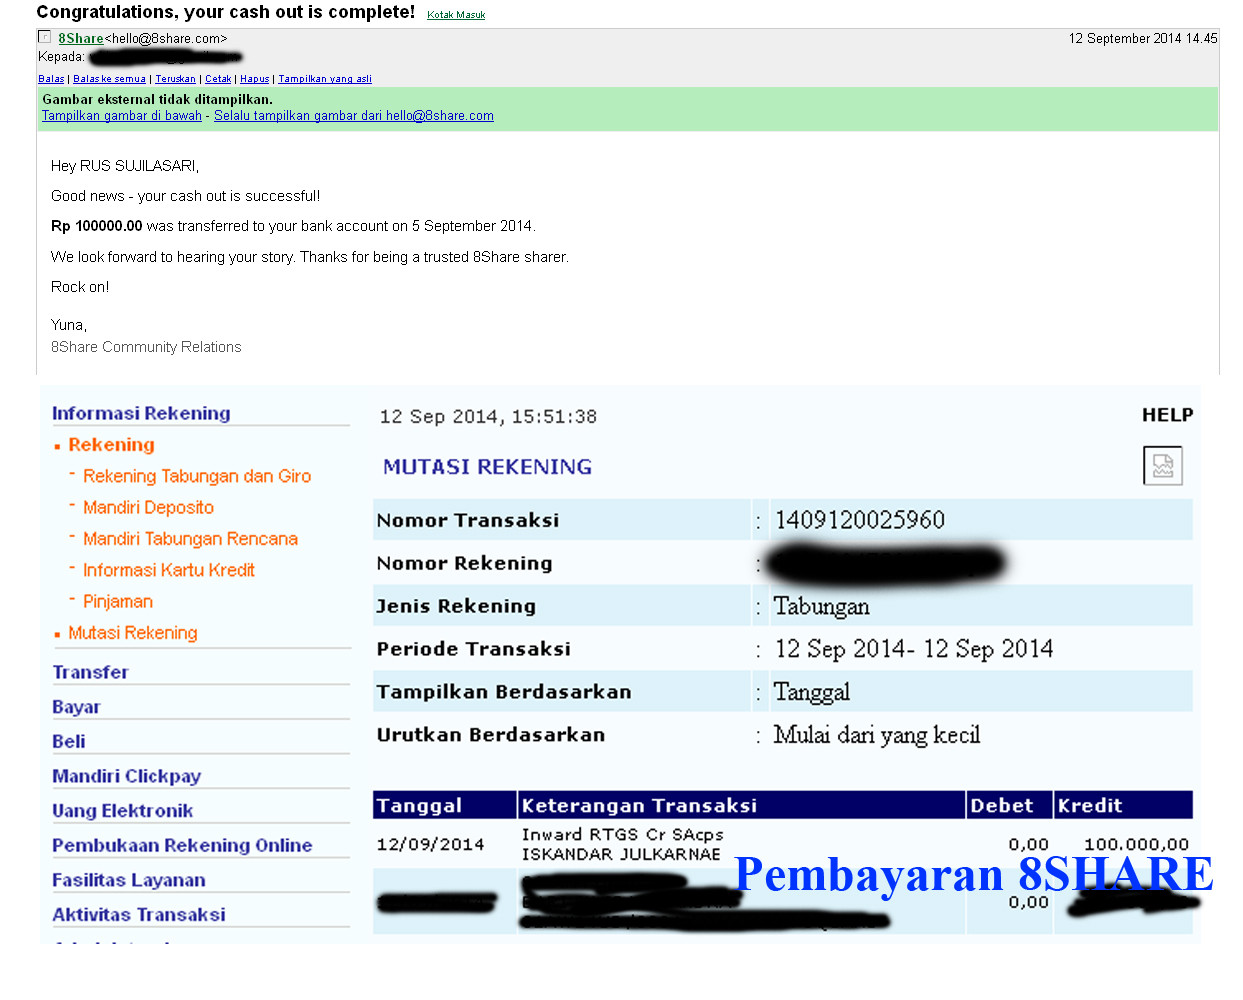Click the 100.000,00 credit amount
This screenshot has height=1000, width=1243.
click(x=1137, y=845)
